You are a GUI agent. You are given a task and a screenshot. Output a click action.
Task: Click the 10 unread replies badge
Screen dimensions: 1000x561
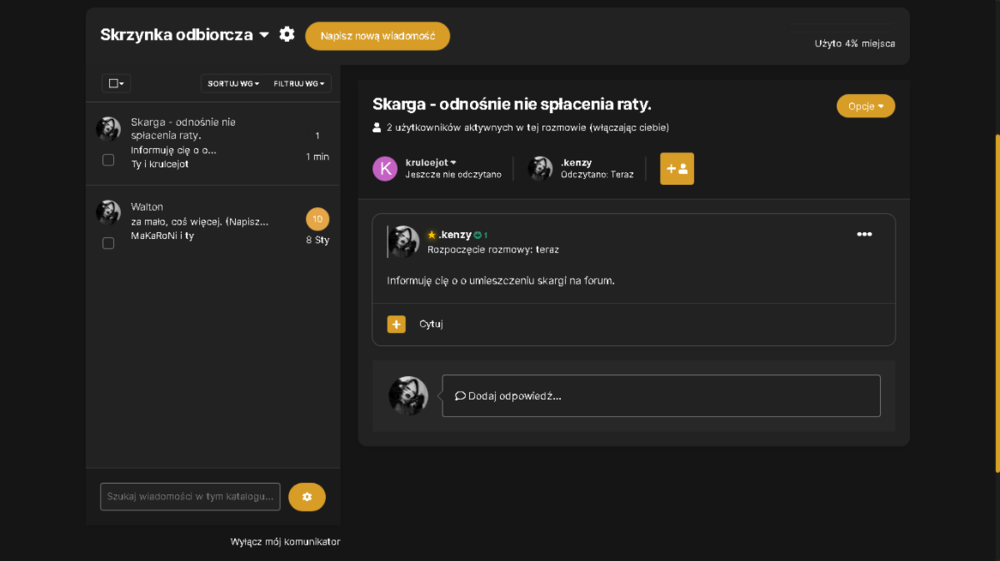point(318,219)
